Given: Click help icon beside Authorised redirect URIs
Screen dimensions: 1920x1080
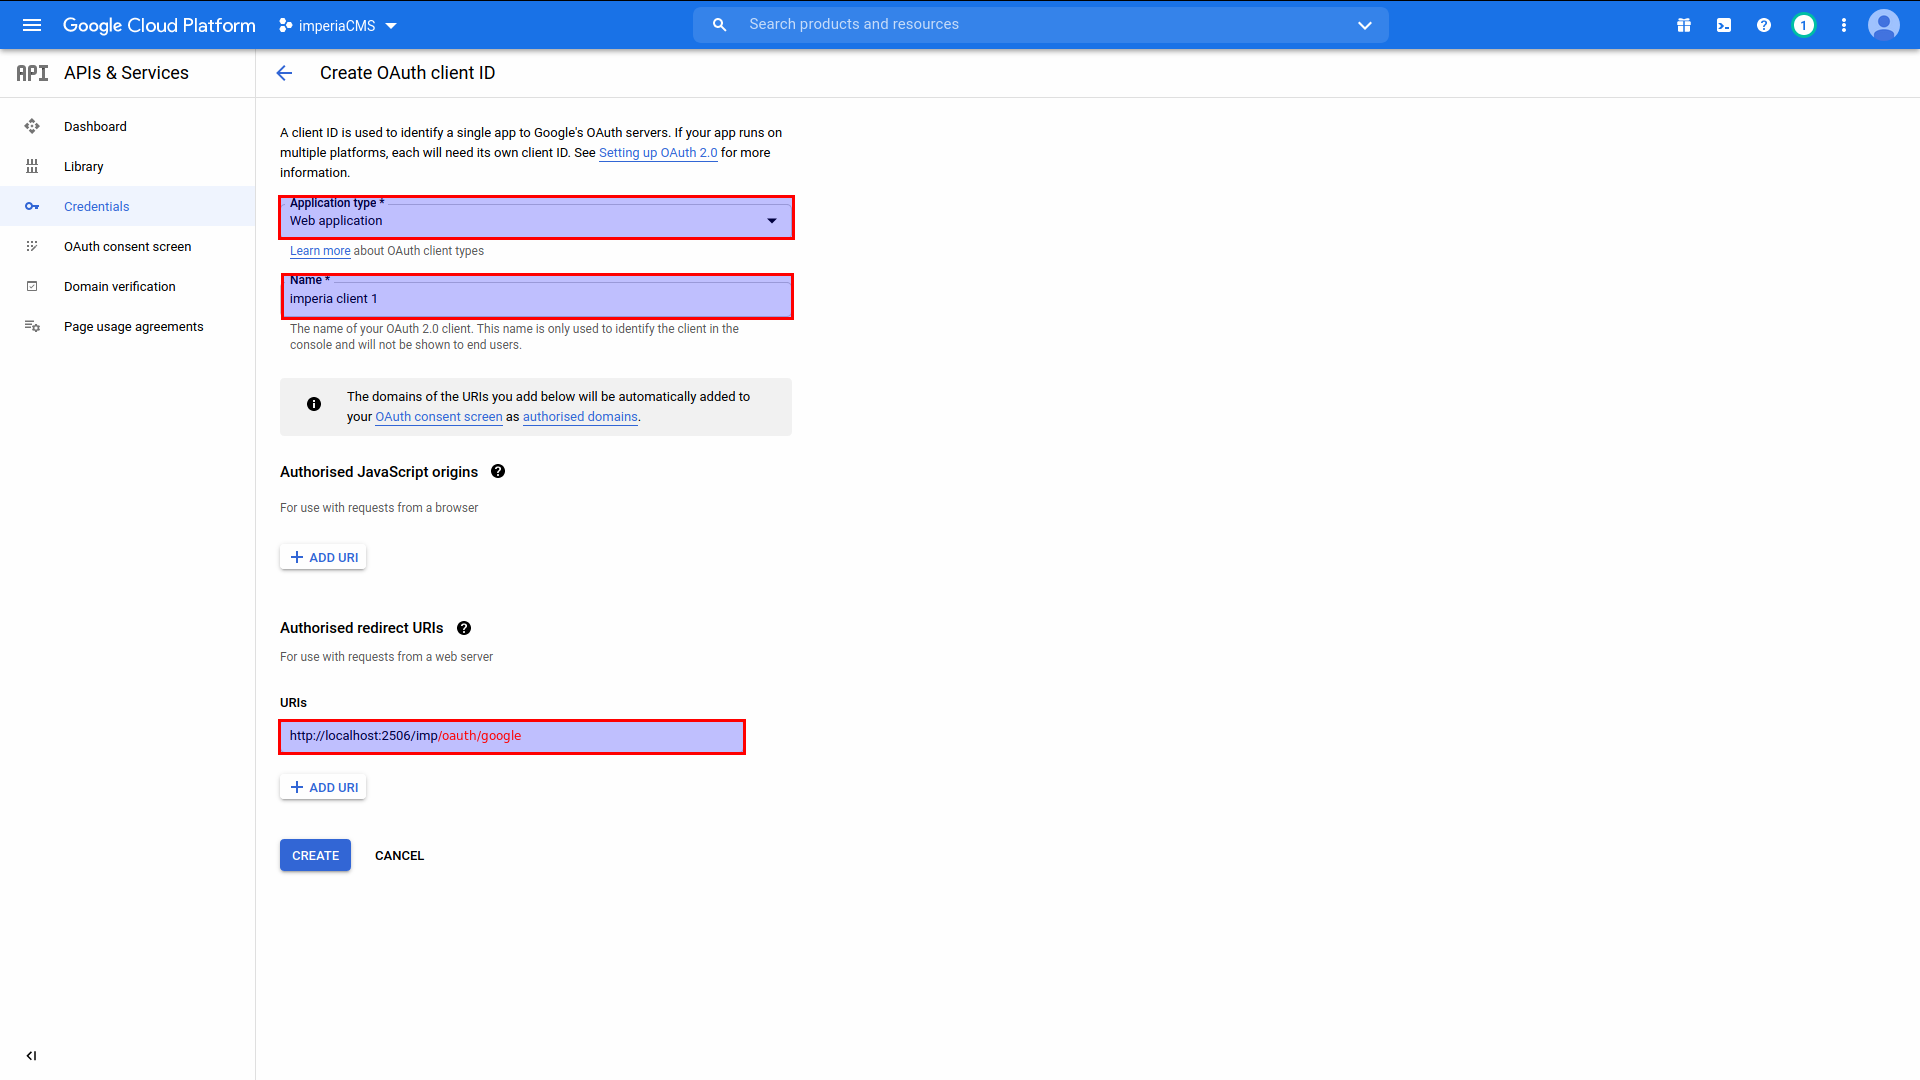Looking at the screenshot, I should click(x=464, y=628).
